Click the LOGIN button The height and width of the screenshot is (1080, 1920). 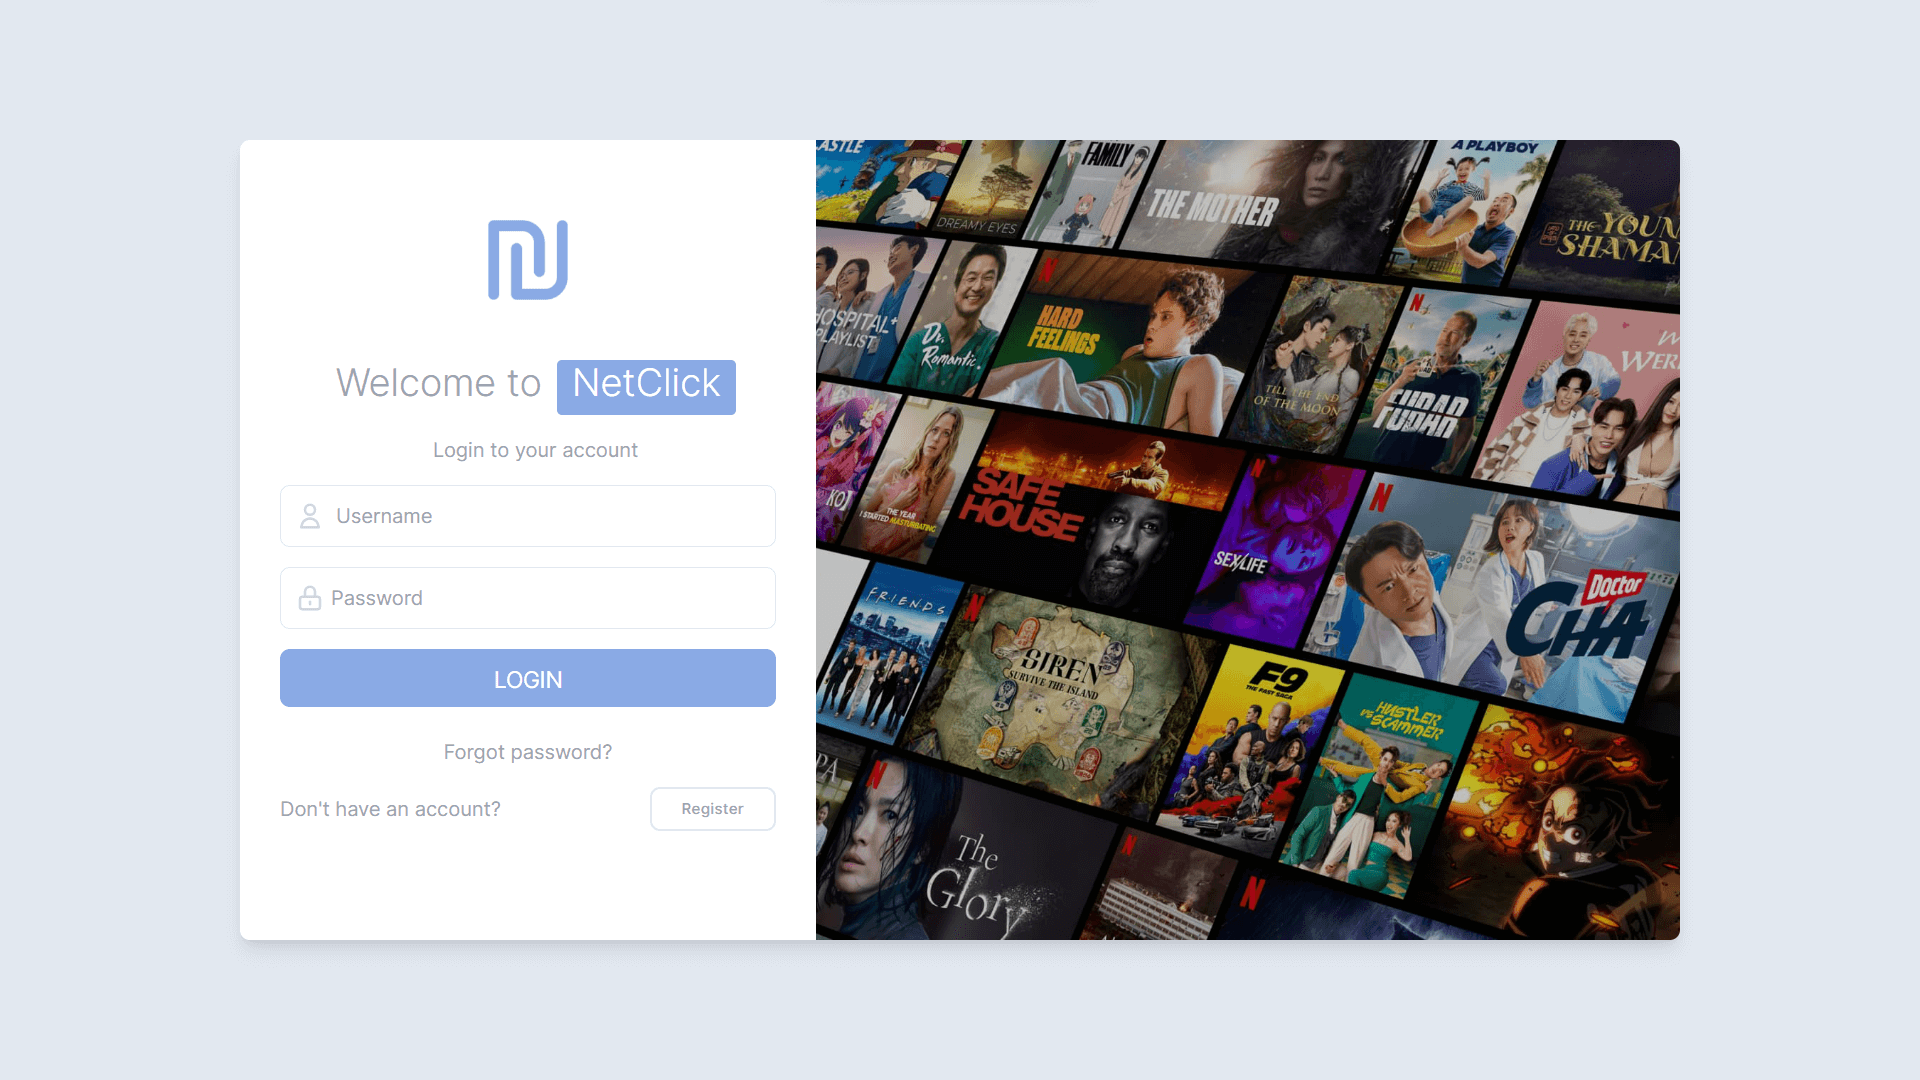pos(528,678)
